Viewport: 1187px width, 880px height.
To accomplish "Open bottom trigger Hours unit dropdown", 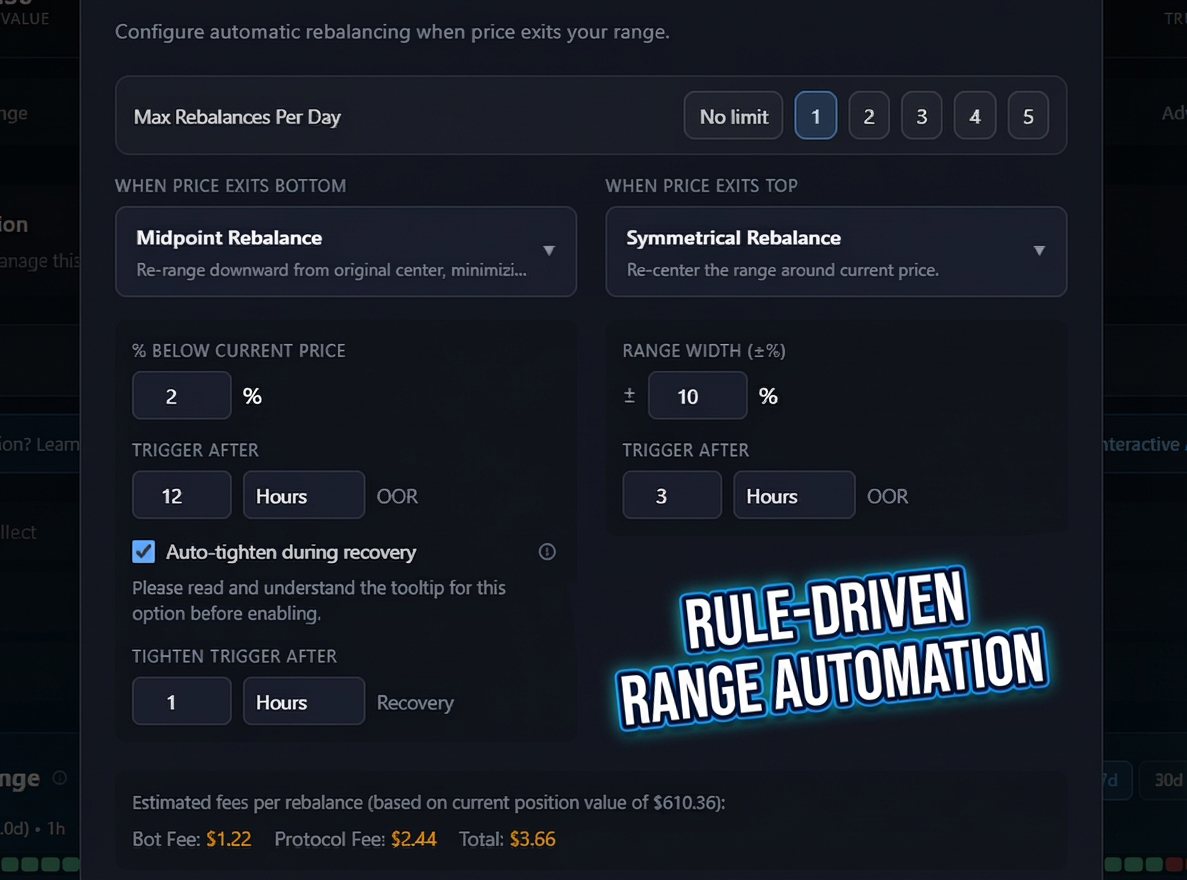I will pos(304,495).
